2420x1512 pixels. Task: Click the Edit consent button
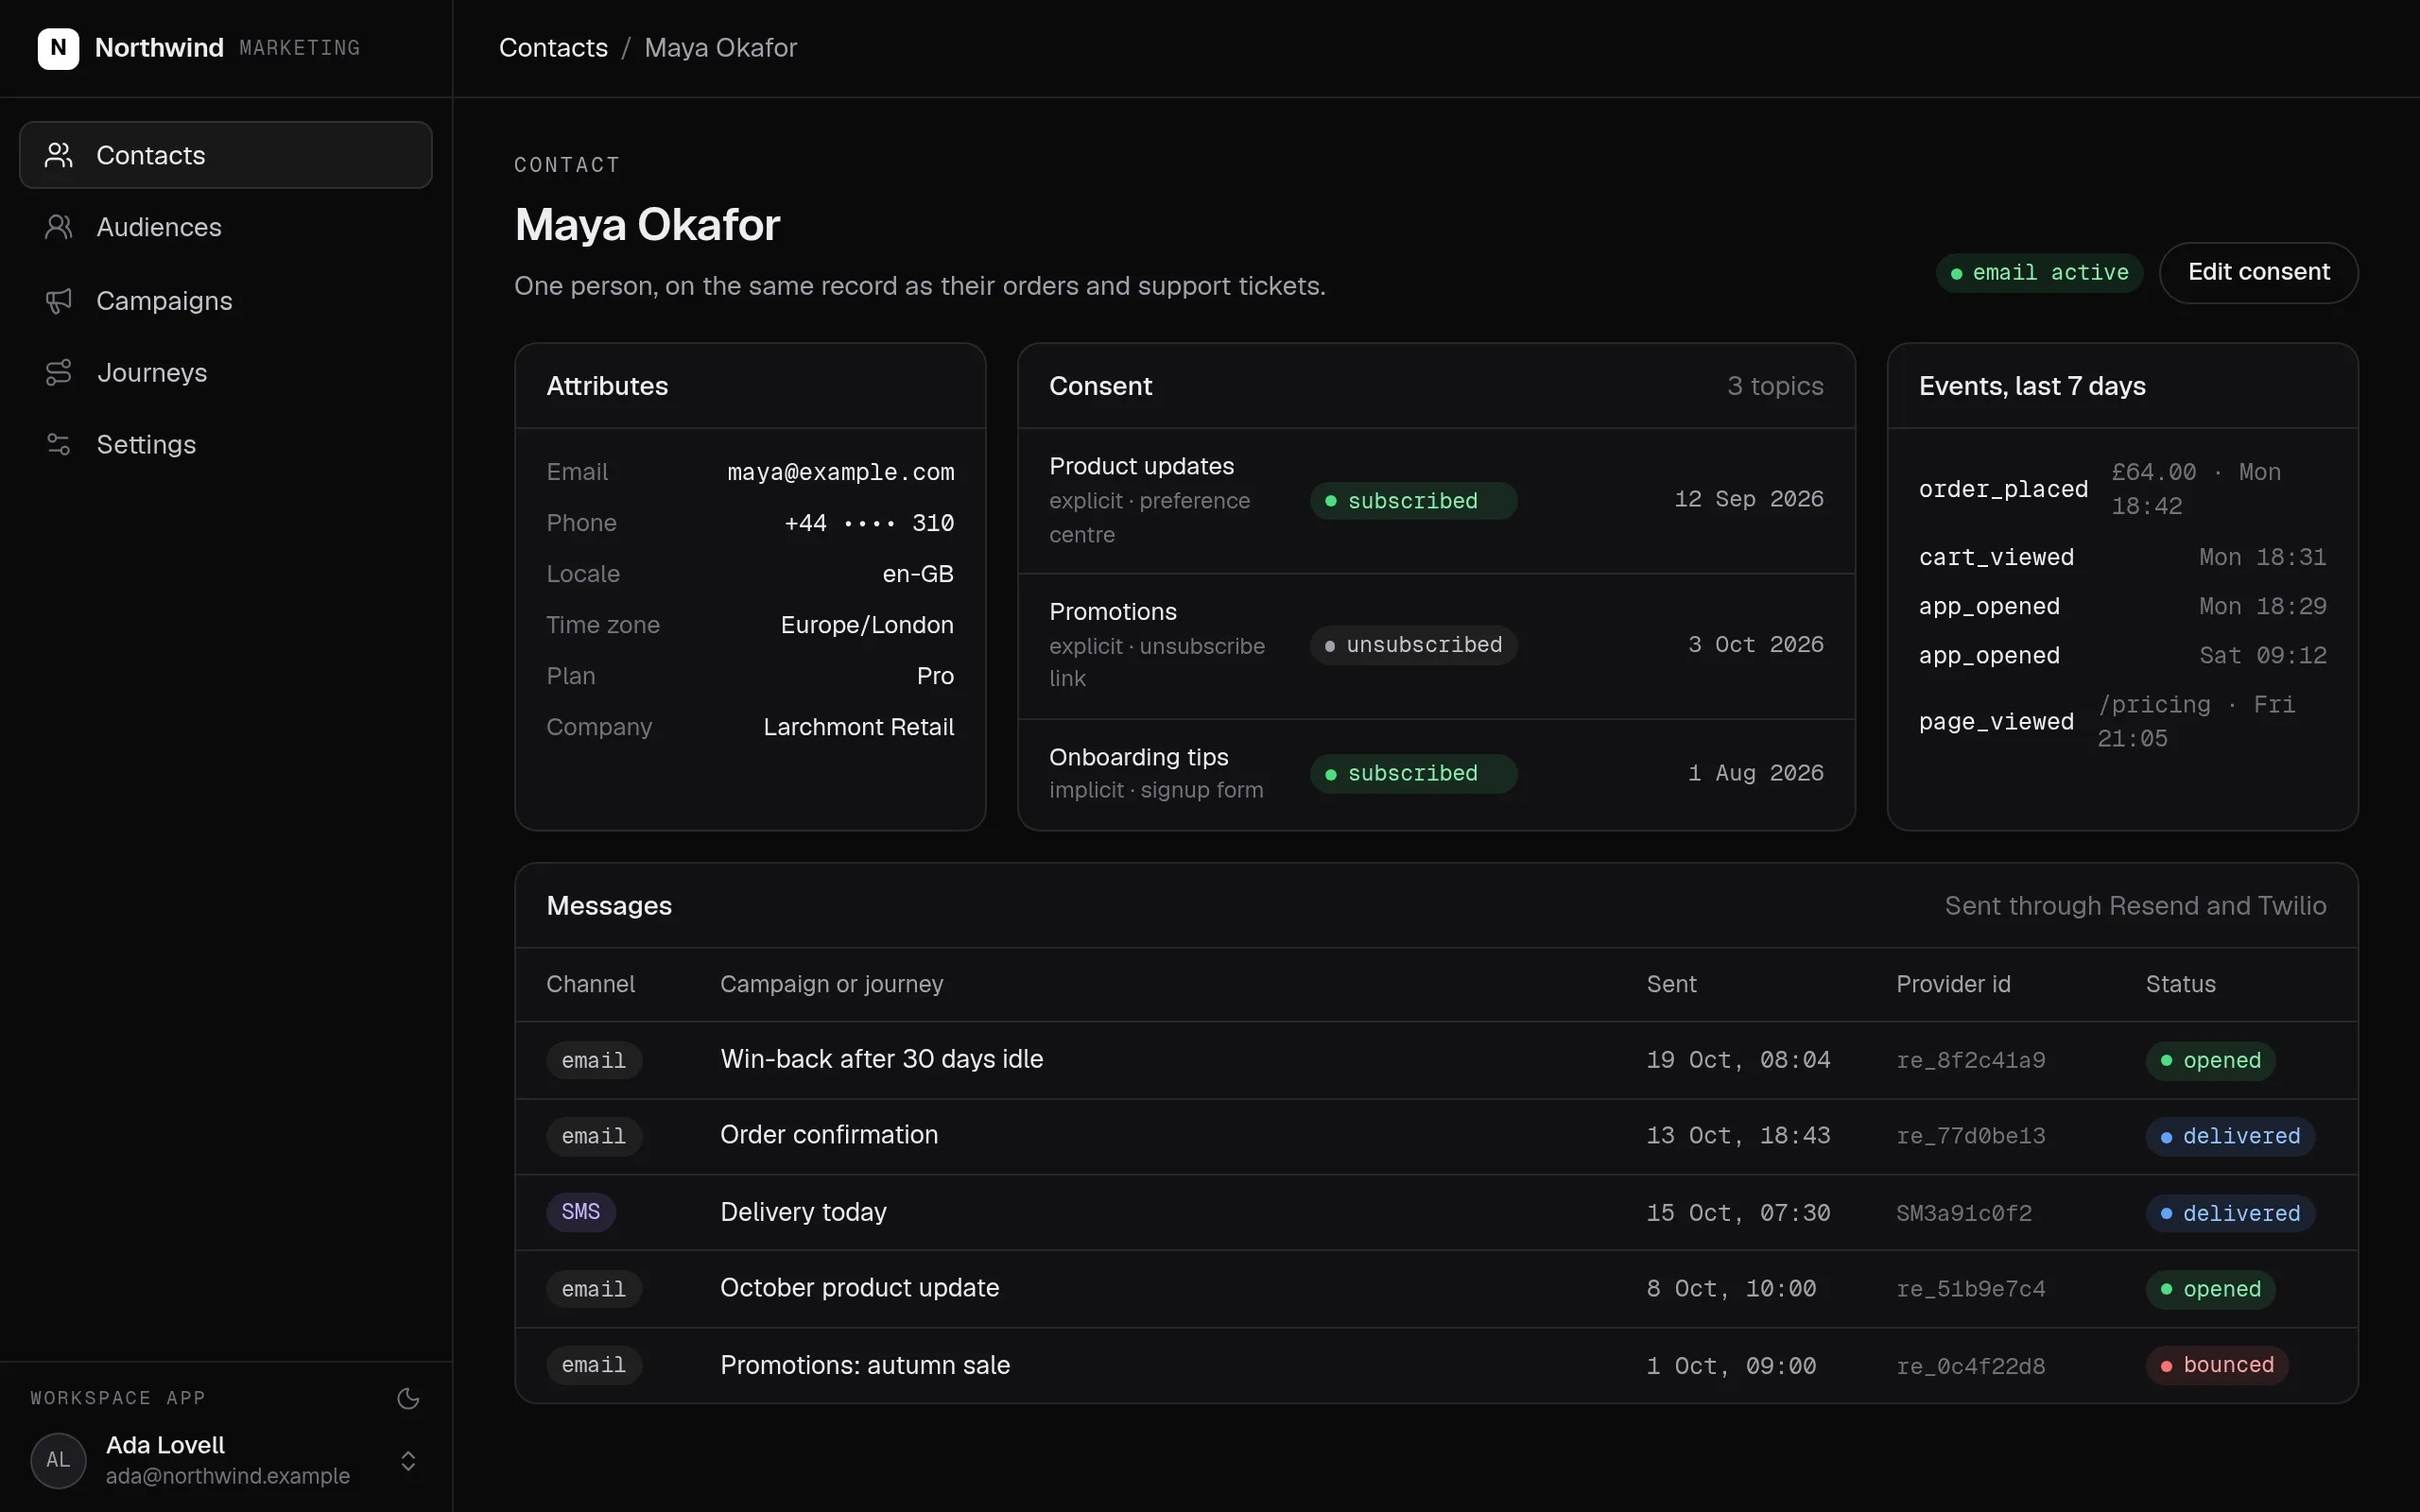tap(2258, 272)
